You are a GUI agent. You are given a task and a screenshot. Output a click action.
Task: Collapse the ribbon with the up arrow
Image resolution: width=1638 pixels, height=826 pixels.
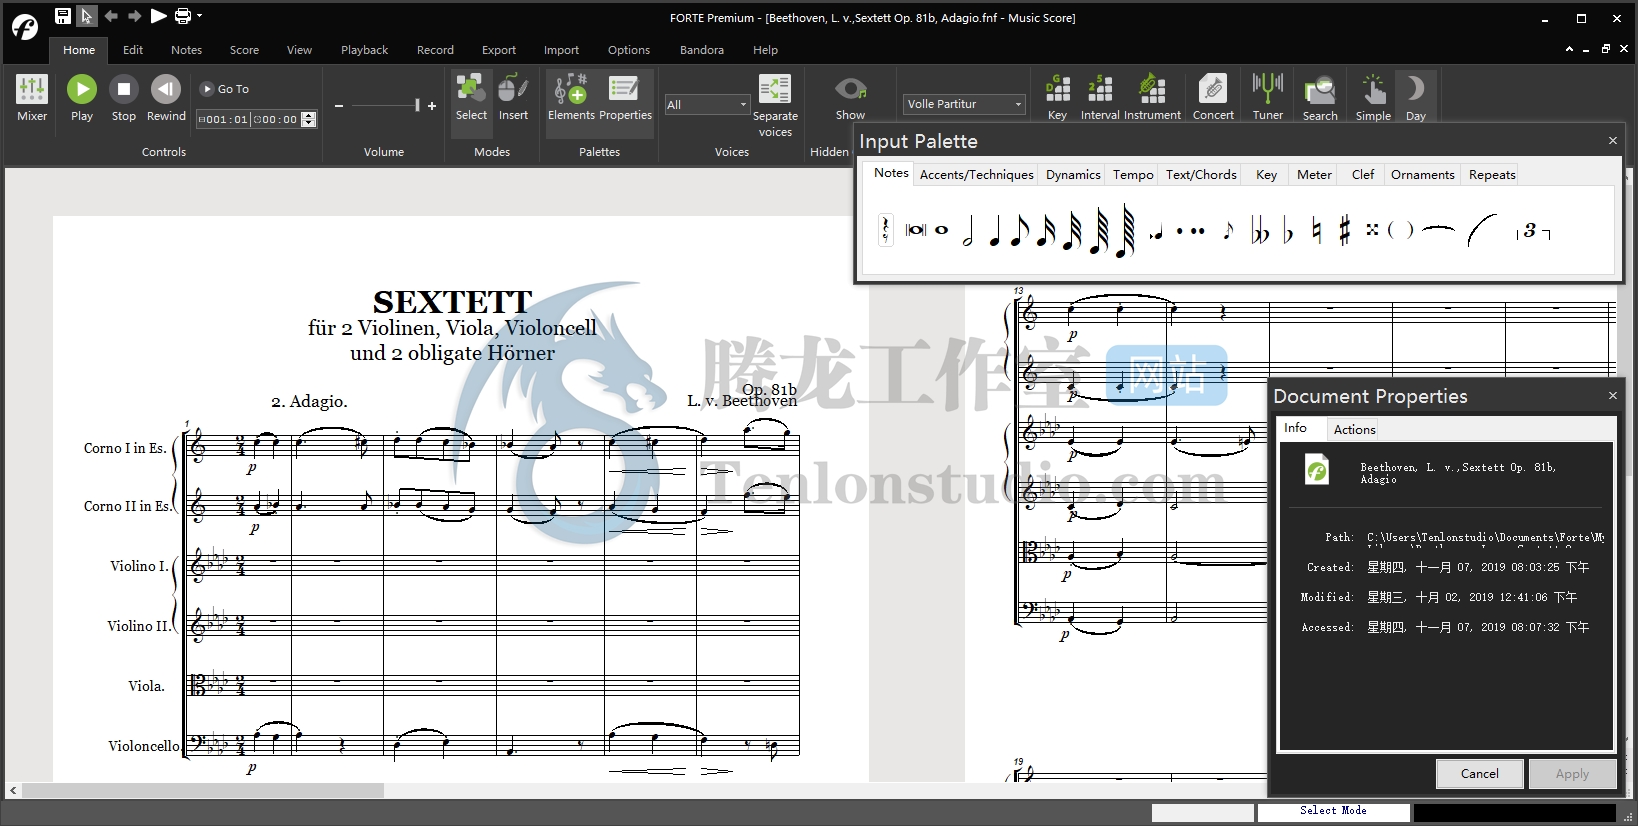coord(1569,49)
